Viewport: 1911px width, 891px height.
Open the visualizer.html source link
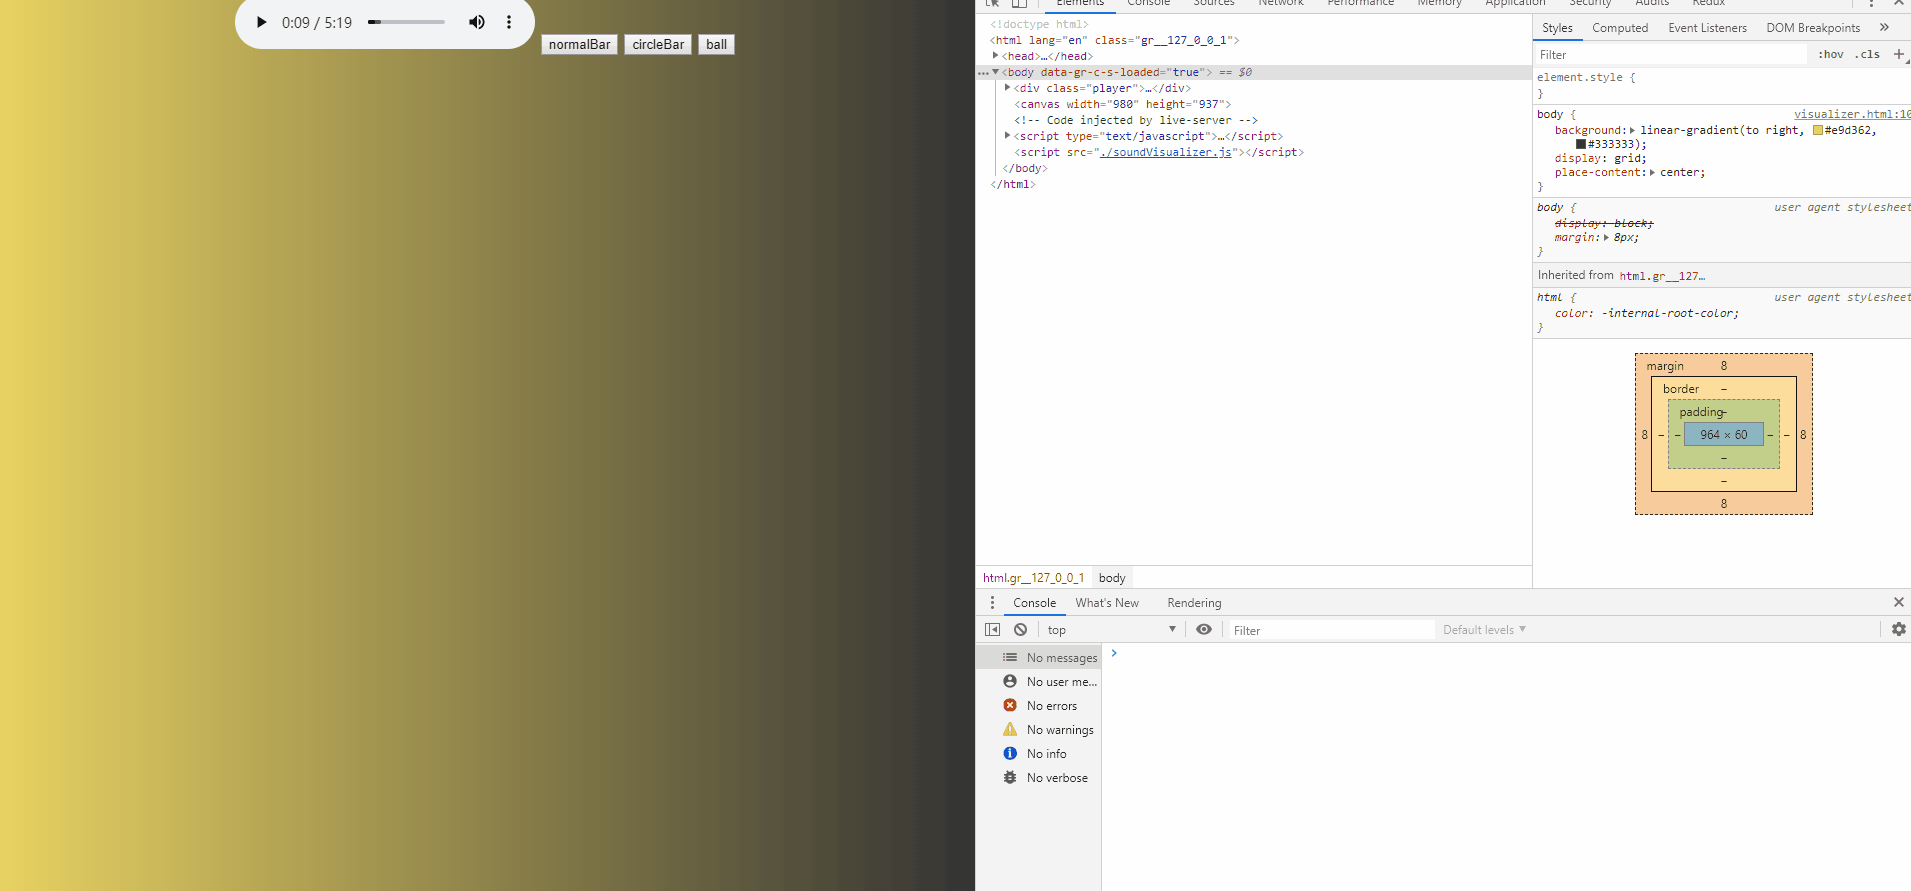pos(1851,114)
